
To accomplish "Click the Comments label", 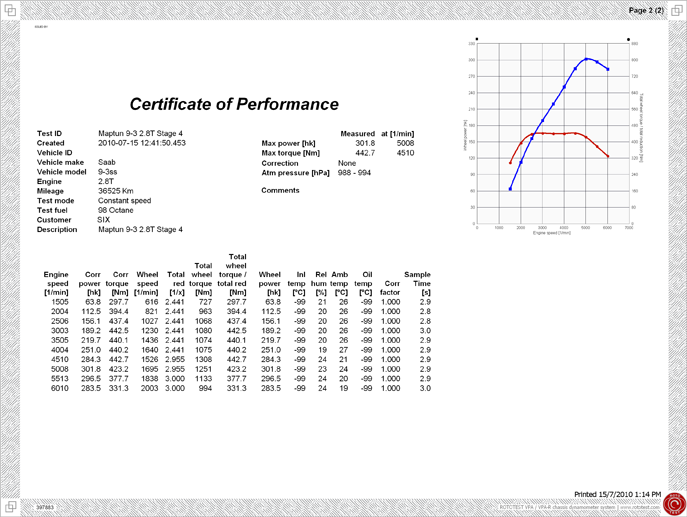I will pyautogui.click(x=280, y=190).
